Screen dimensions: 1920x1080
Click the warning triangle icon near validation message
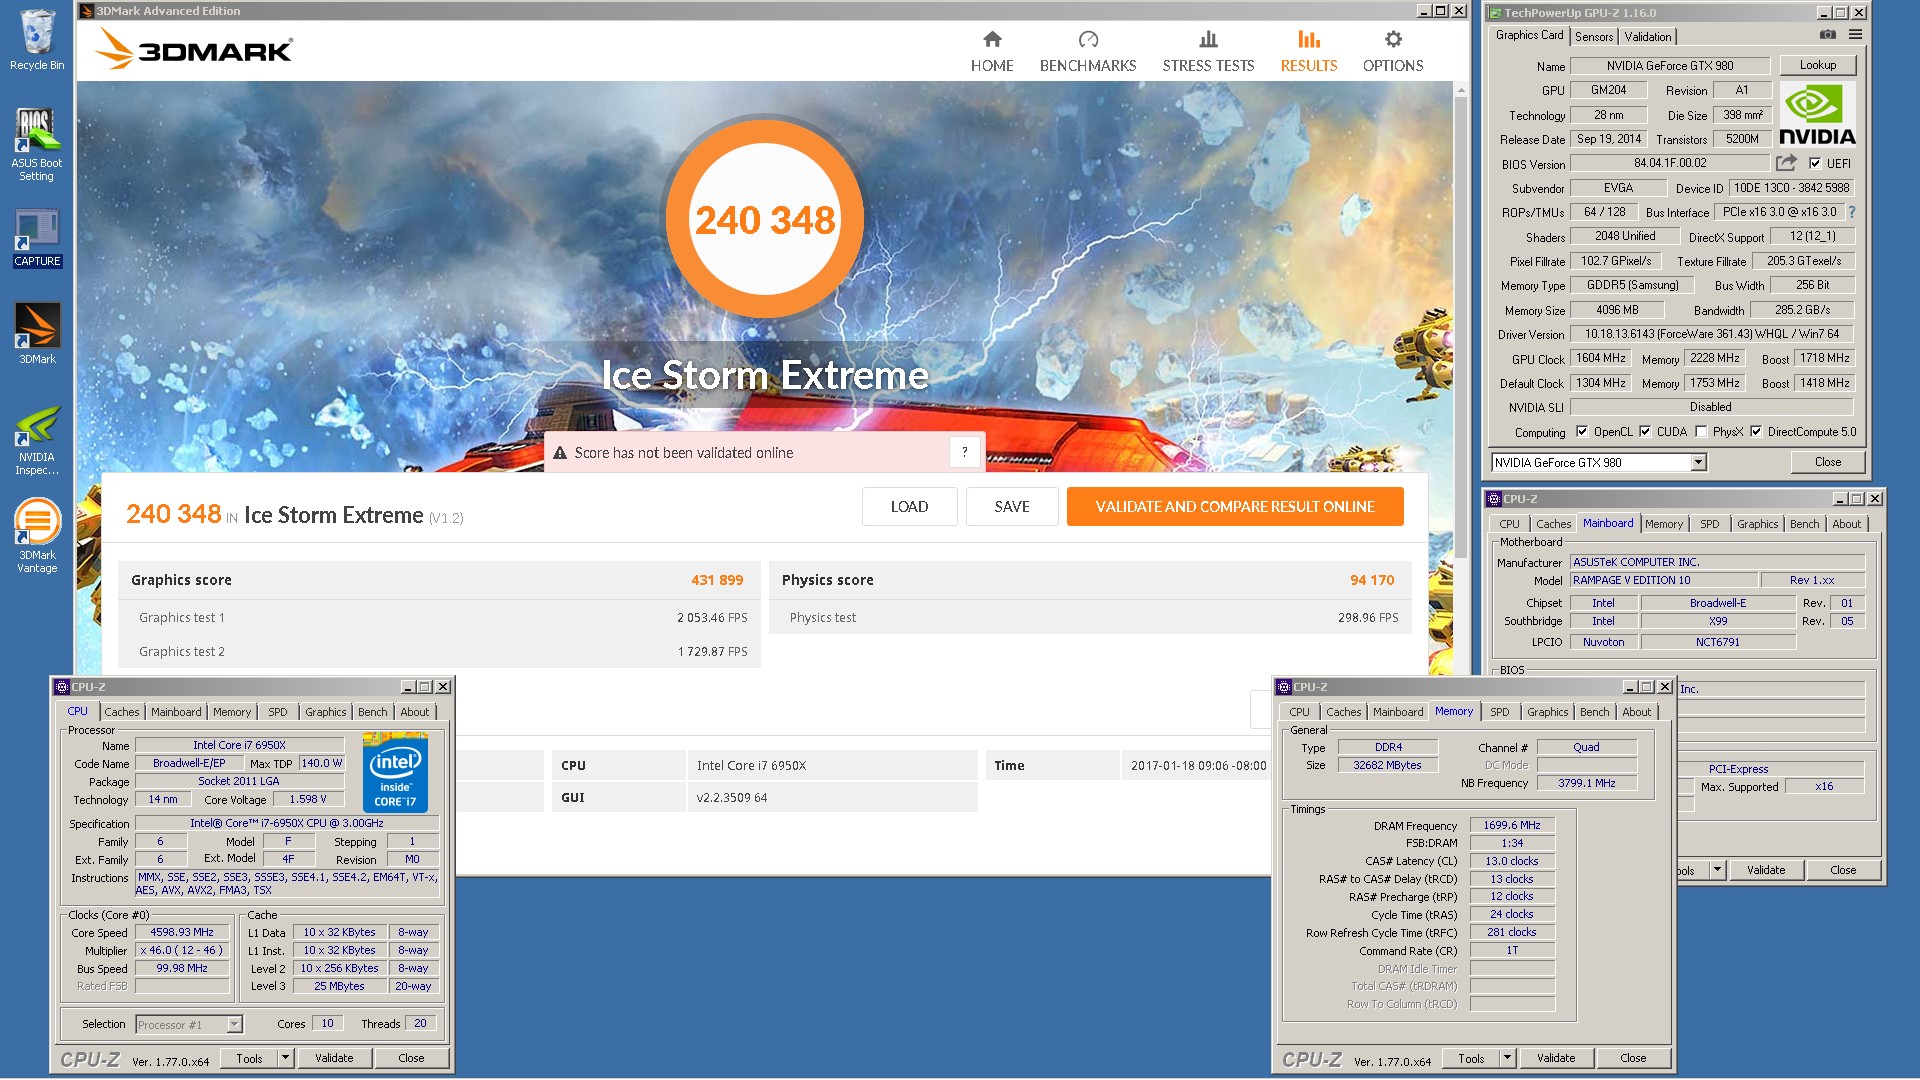coord(560,453)
